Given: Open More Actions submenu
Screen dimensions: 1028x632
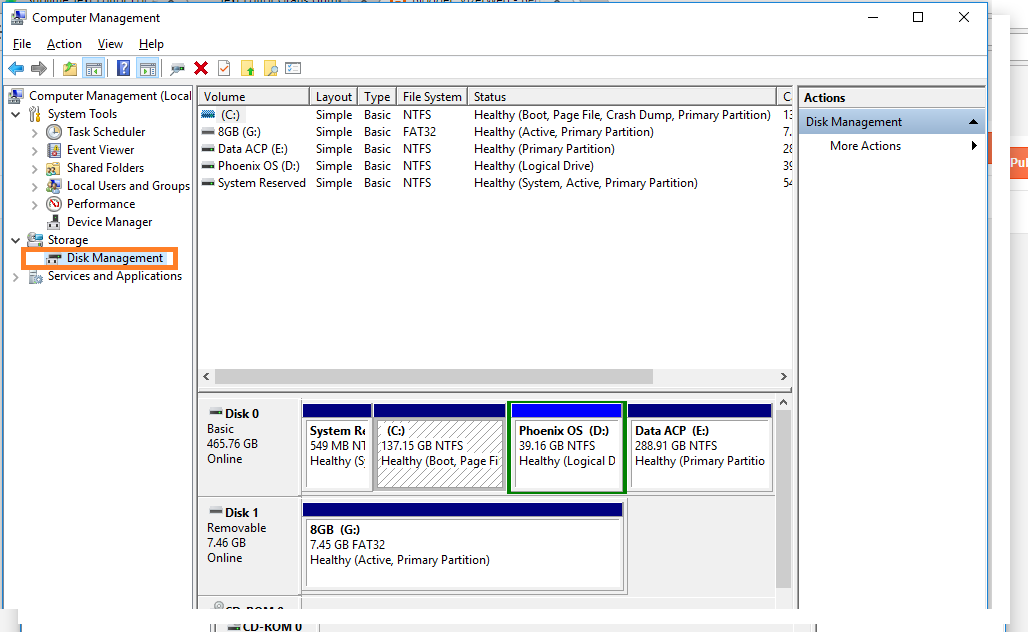Looking at the screenshot, I should 892,146.
